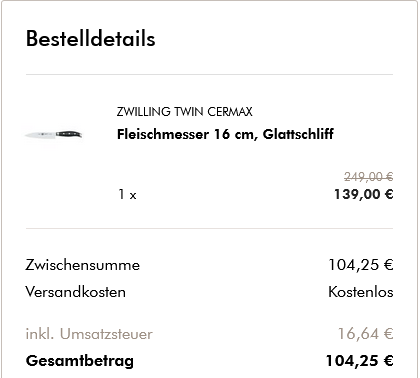The width and height of the screenshot is (420, 378).
Task: Click the divider line below Bestelldetails heading
Action: [209, 75]
